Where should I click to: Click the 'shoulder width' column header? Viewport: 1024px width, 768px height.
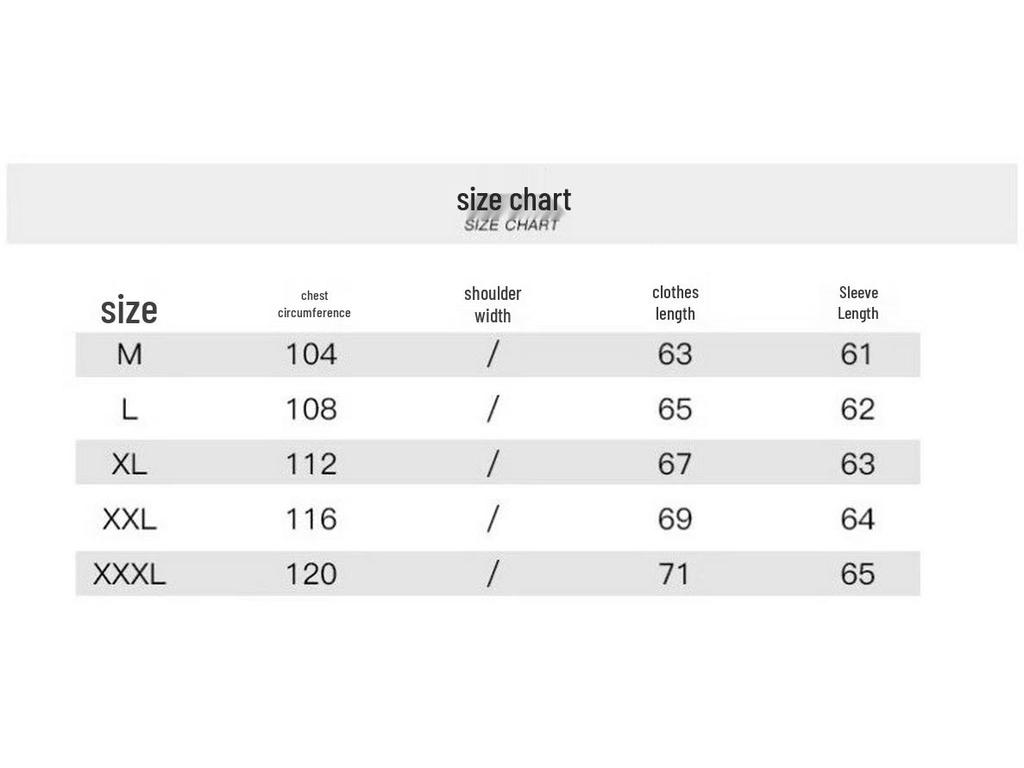point(492,304)
